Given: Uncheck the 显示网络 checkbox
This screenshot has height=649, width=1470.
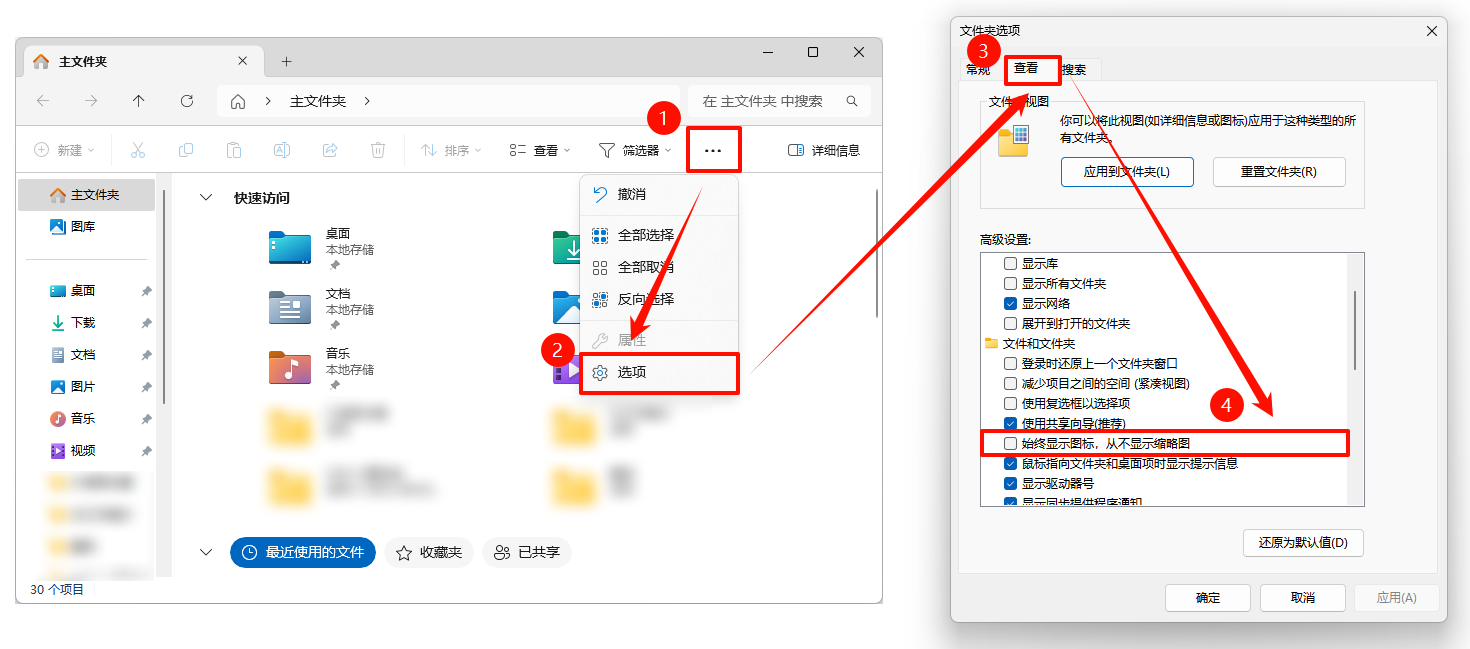Looking at the screenshot, I should pos(1011,303).
